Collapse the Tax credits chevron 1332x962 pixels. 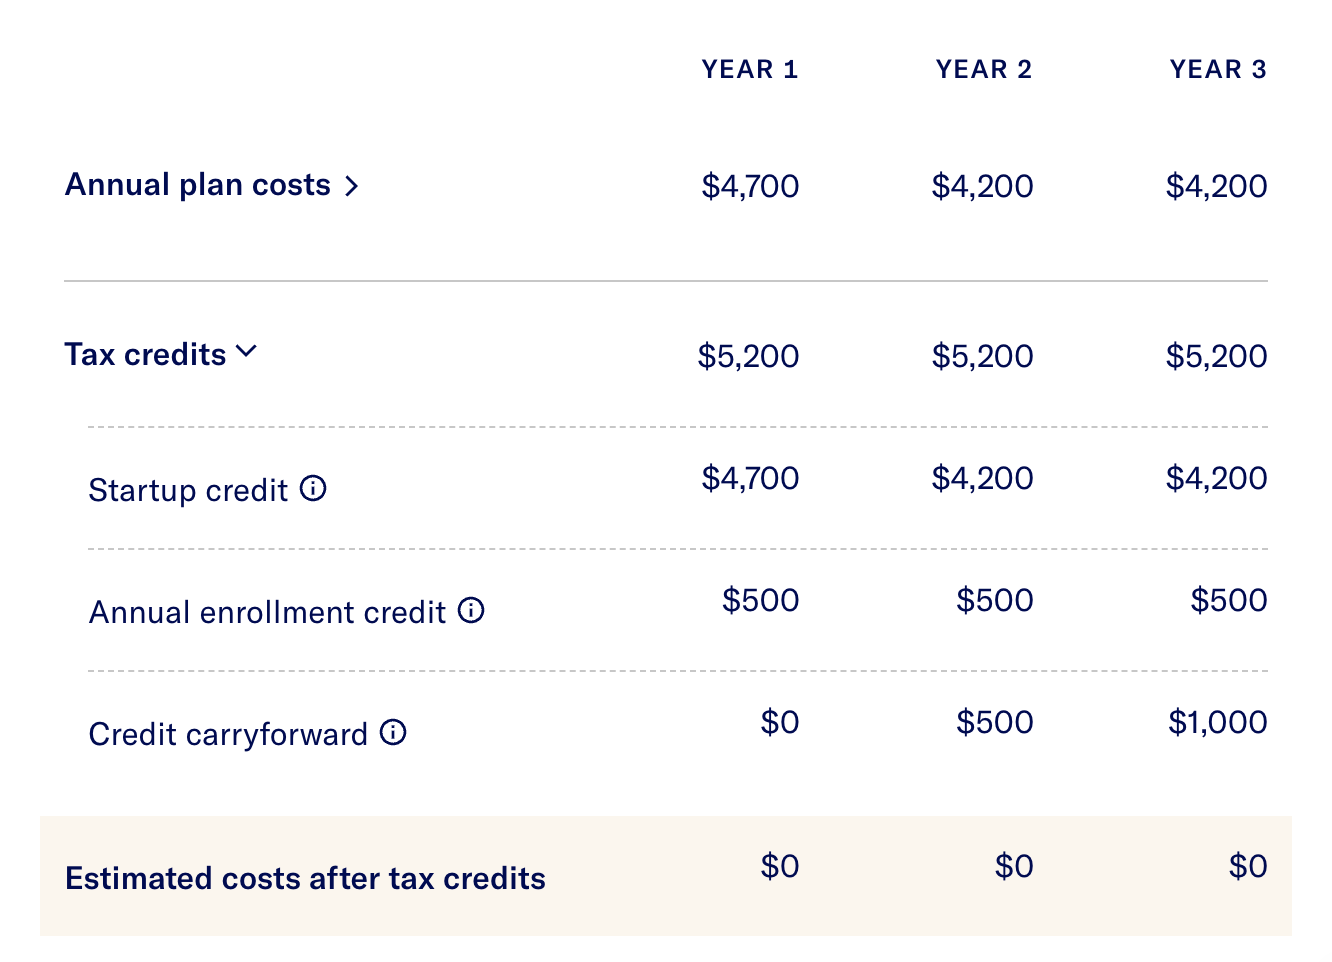tap(246, 352)
